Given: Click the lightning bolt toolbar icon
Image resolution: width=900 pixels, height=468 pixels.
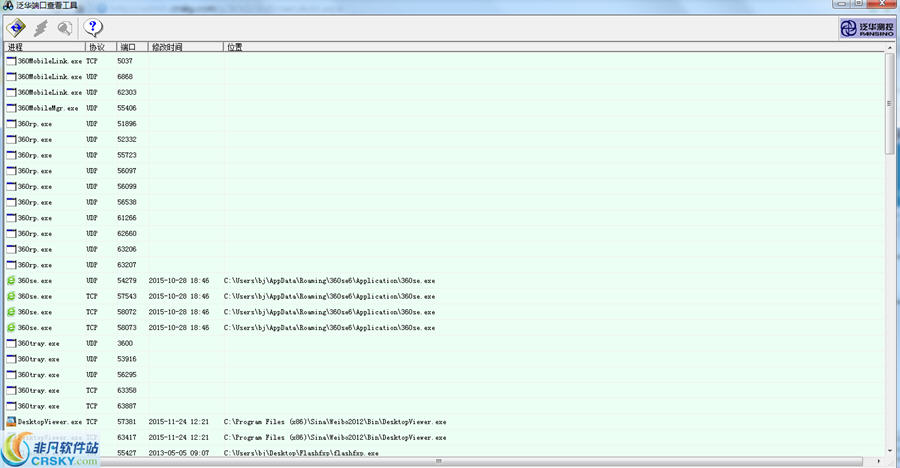Looking at the screenshot, I should point(41,28).
